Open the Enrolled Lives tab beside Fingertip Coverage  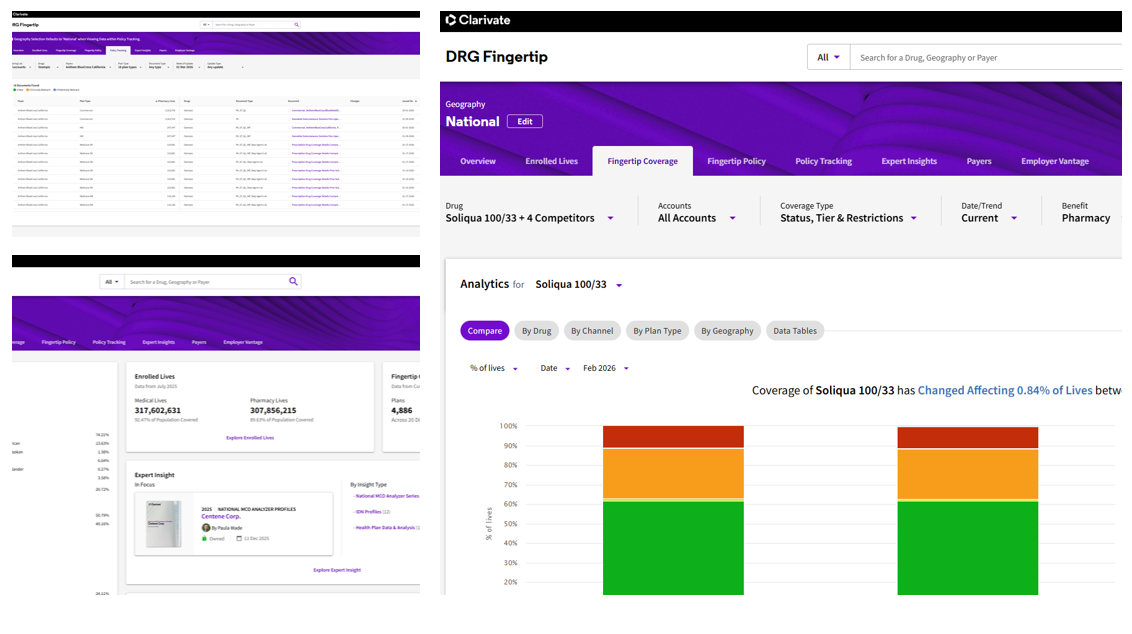pos(551,161)
